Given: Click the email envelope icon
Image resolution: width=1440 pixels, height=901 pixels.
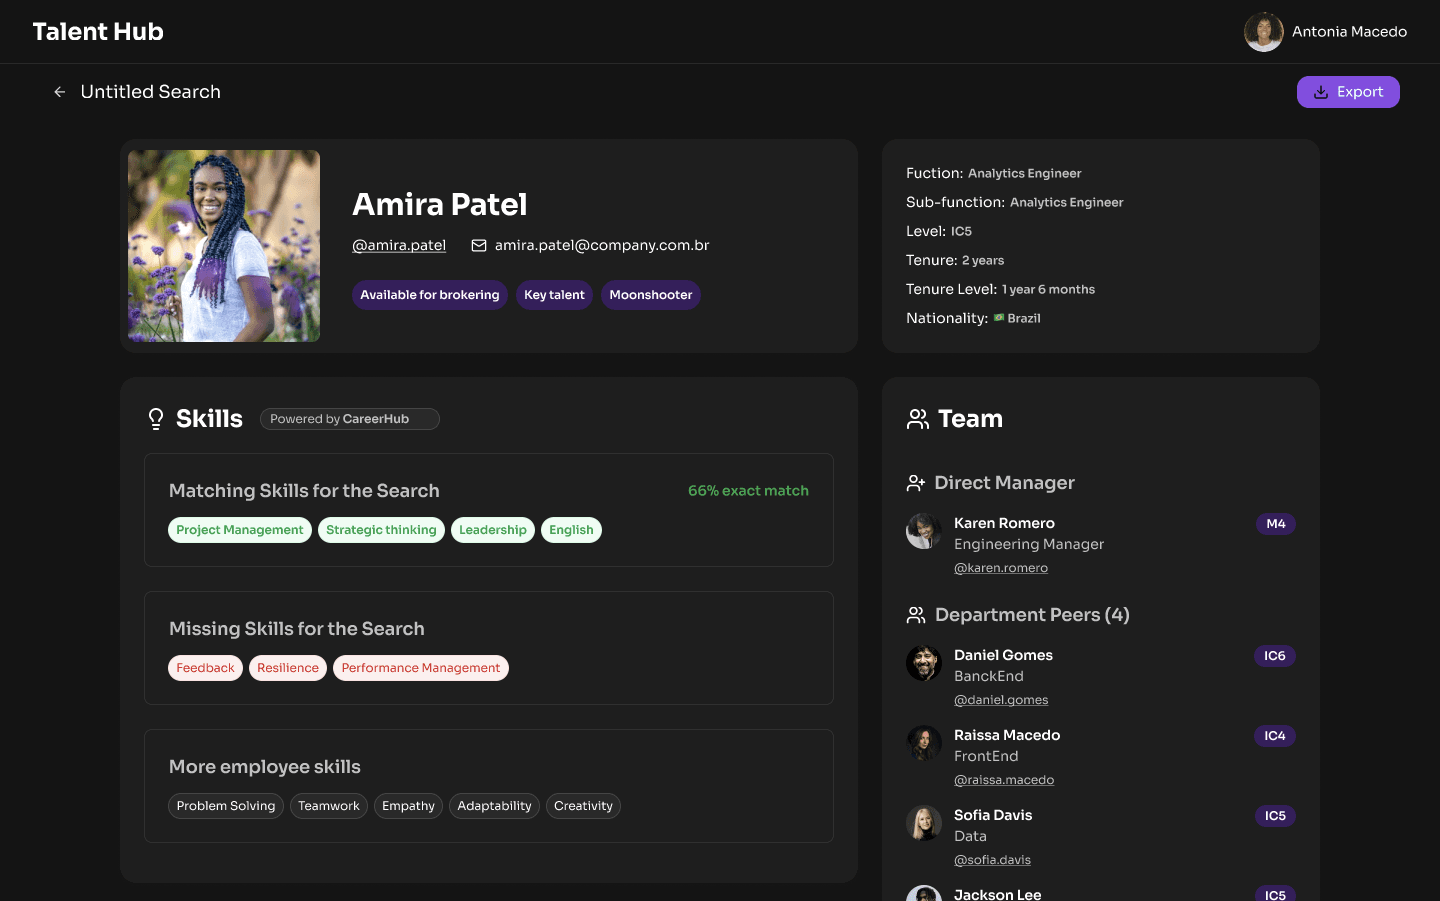Looking at the screenshot, I should [479, 245].
